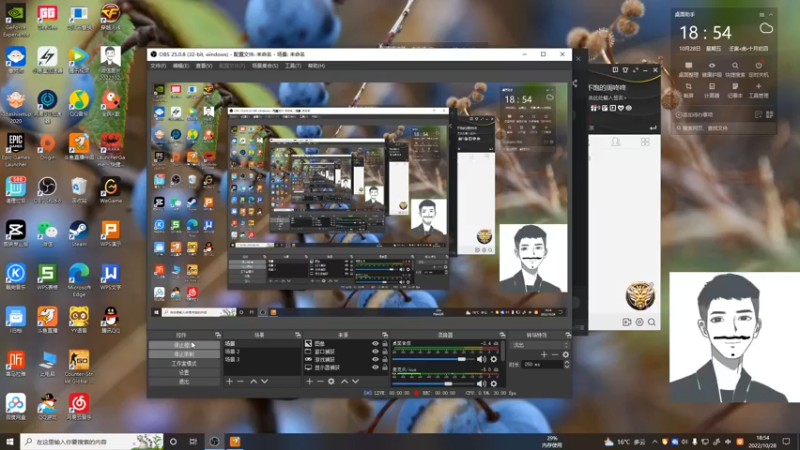Image resolution: width=800 pixels, height=450 pixels.
Task: Click the mixer panel vertical scrollbar
Action: click(x=503, y=352)
